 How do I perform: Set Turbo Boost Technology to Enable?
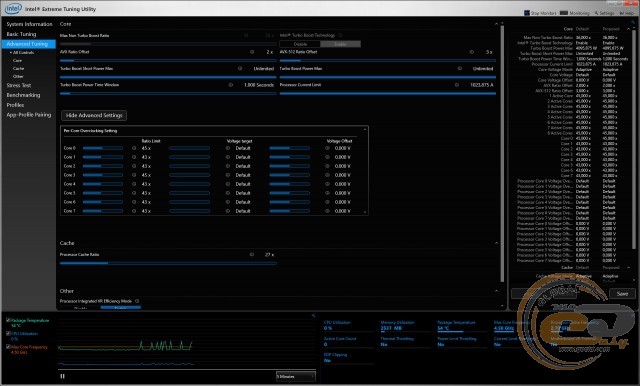pyautogui.click(x=340, y=44)
